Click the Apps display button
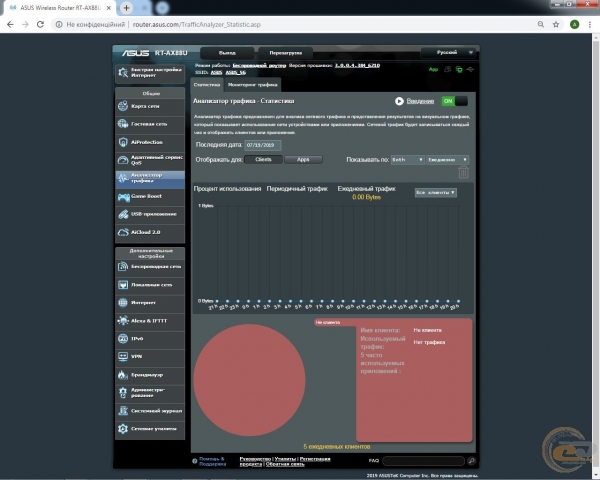 (x=303, y=160)
